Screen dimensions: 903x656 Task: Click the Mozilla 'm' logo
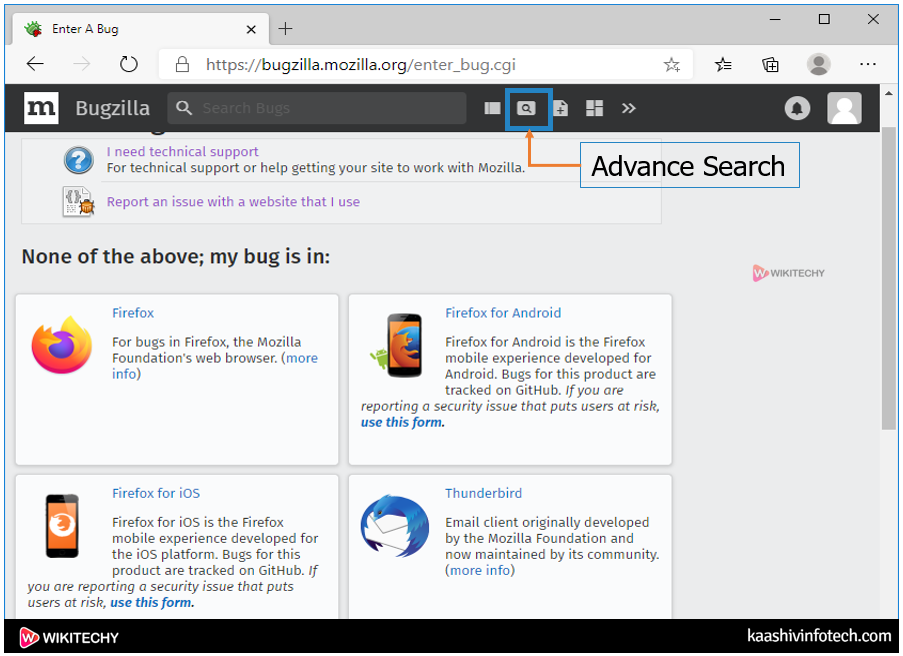tap(41, 108)
